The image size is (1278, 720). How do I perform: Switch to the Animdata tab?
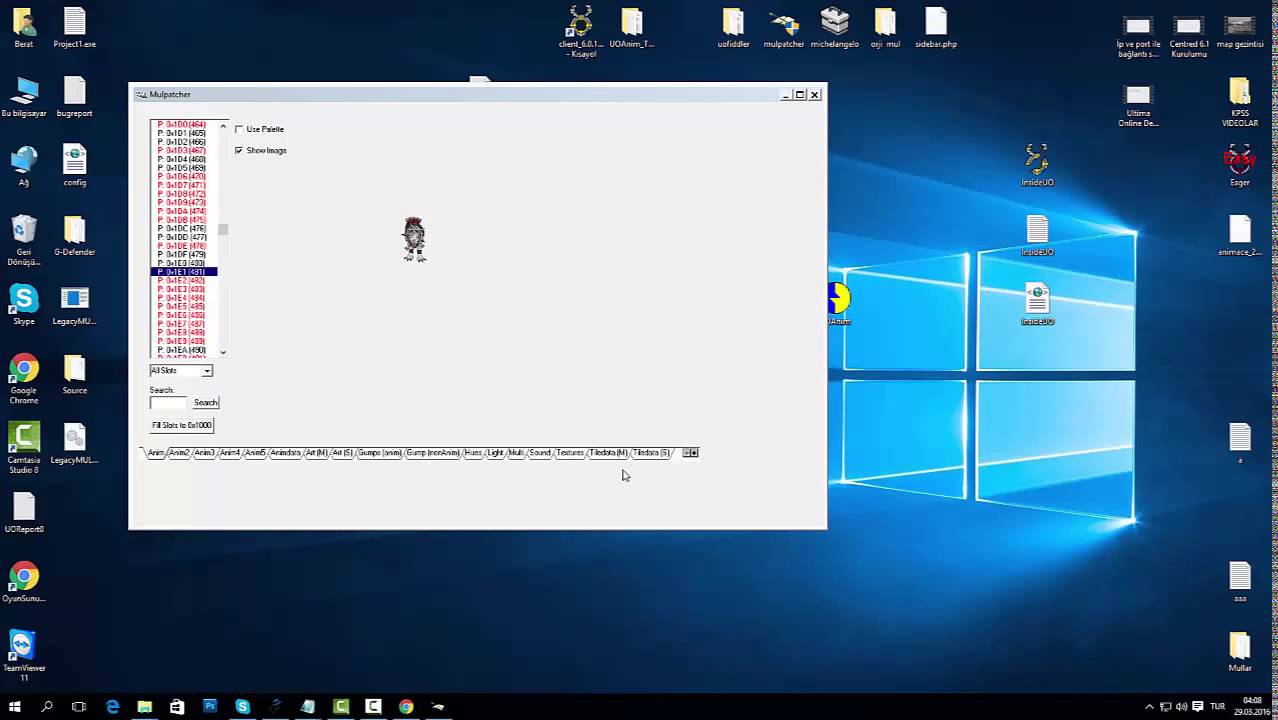[x=286, y=453]
